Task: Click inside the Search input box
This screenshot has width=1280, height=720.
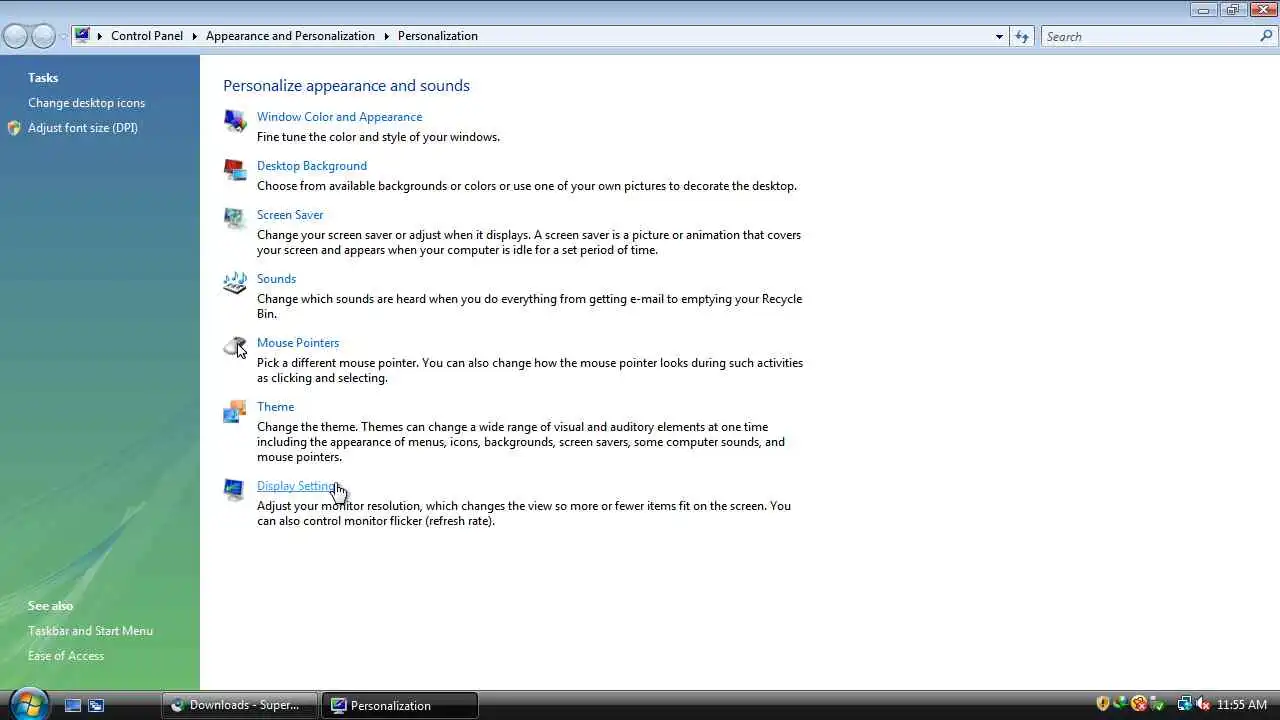Action: (x=1148, y=36)
